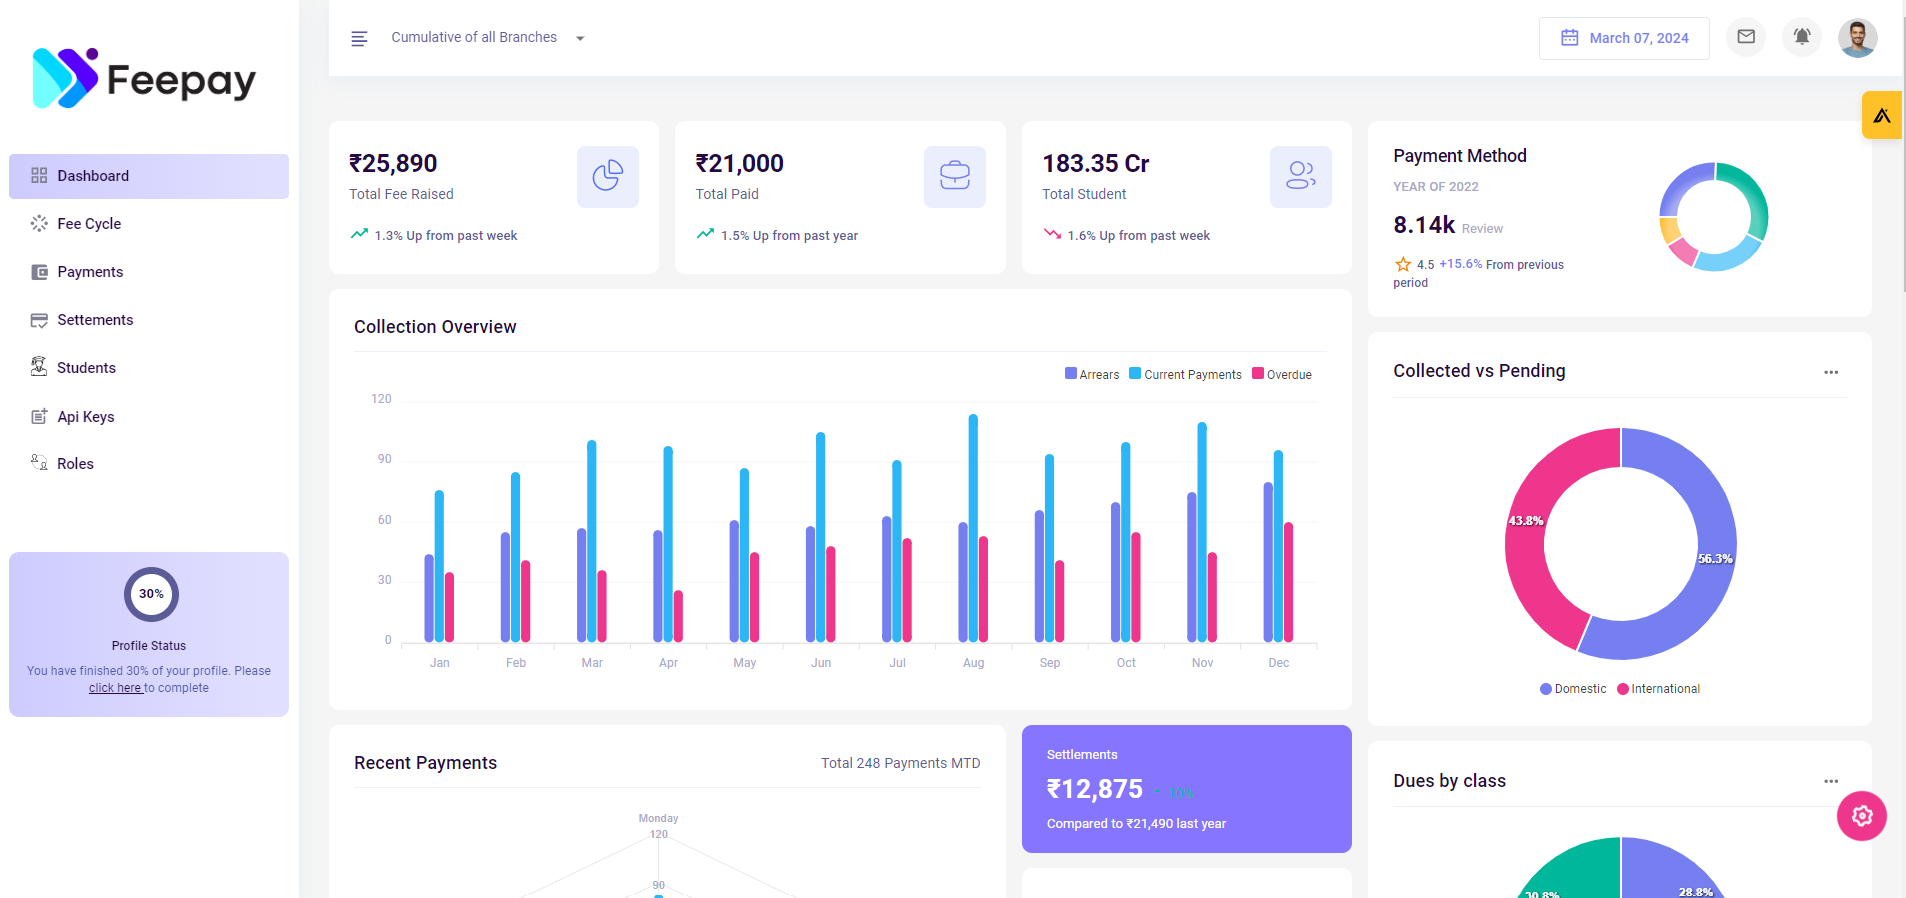Click the pink settings gear button

1861,816
